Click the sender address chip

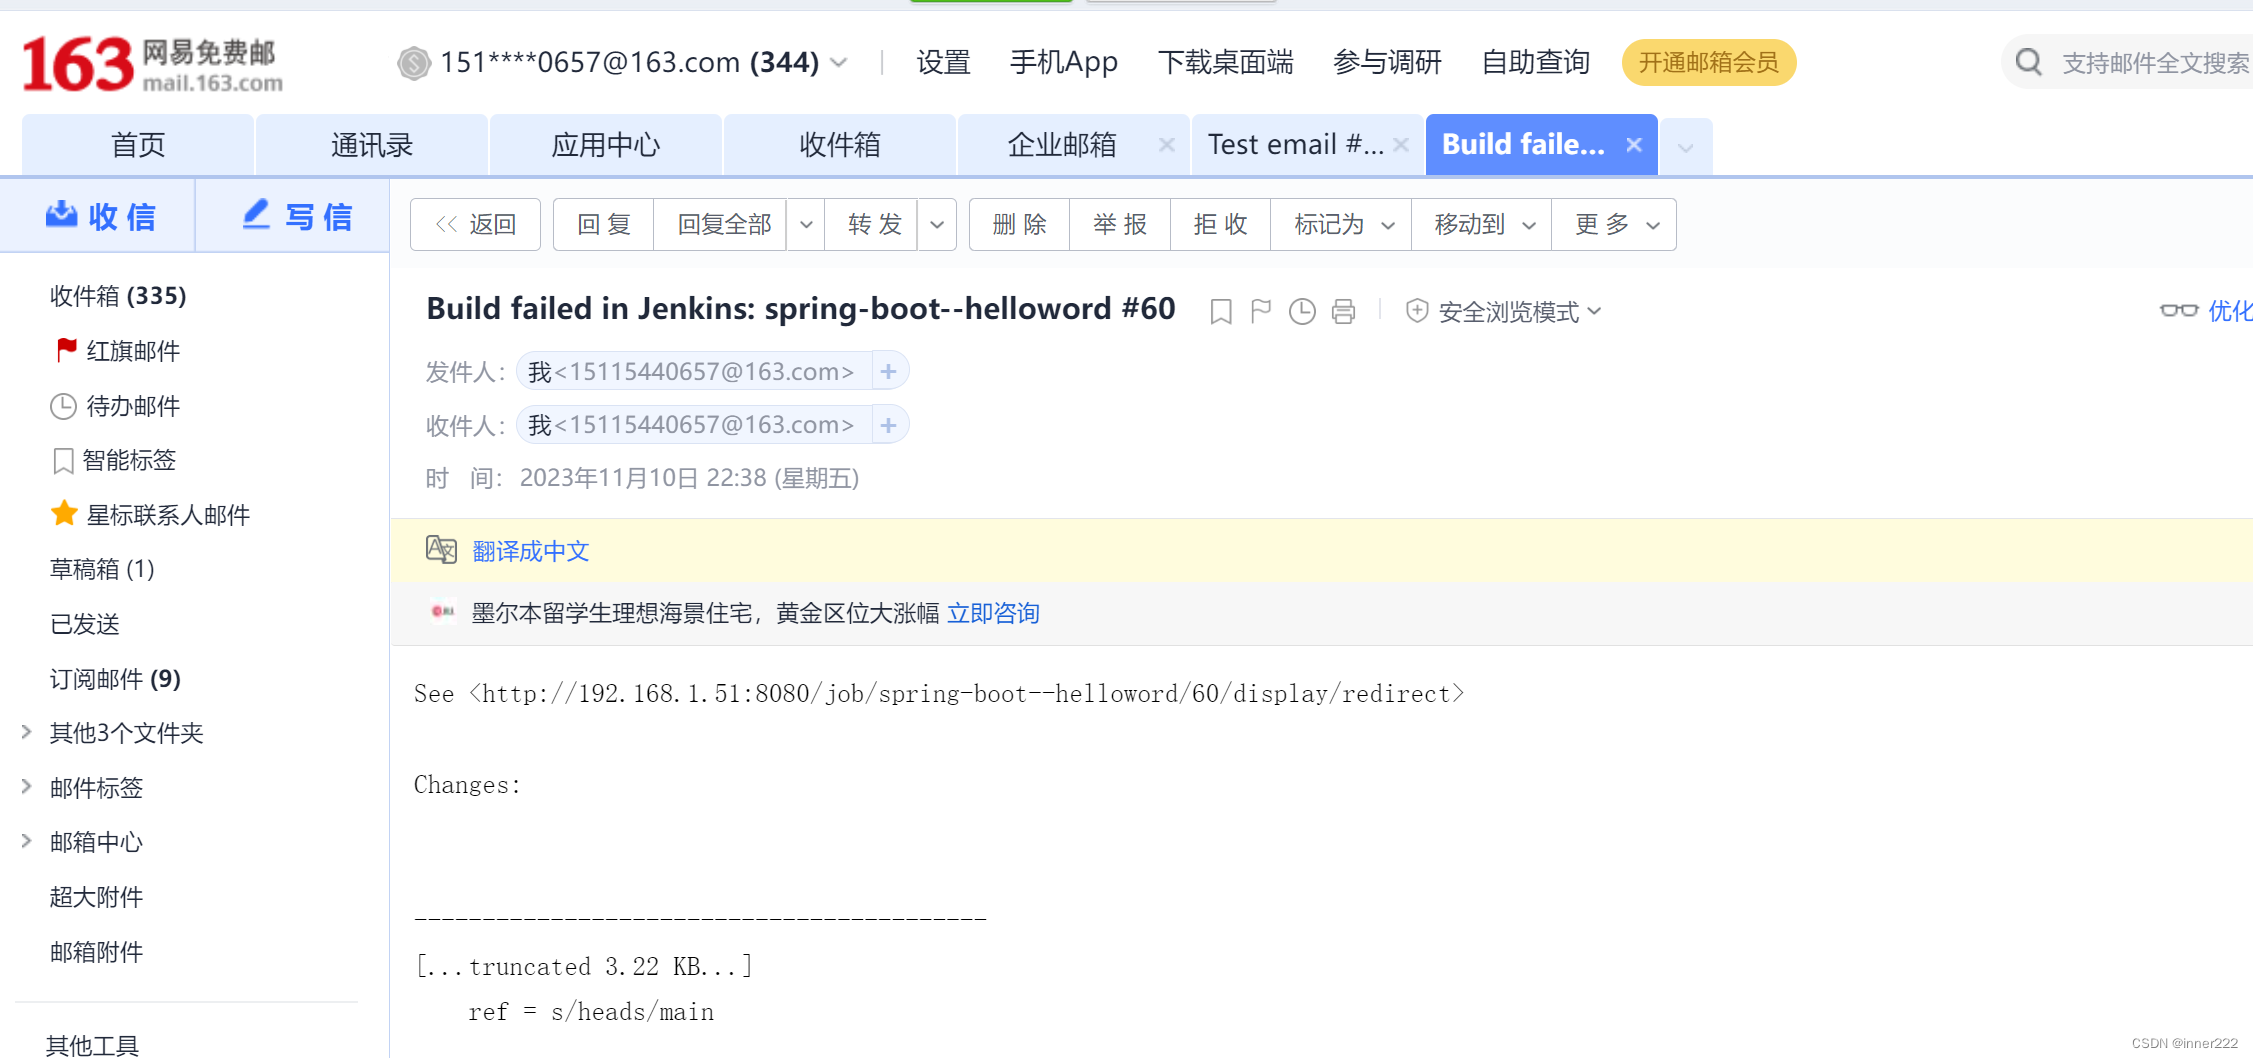pos(692,372)
